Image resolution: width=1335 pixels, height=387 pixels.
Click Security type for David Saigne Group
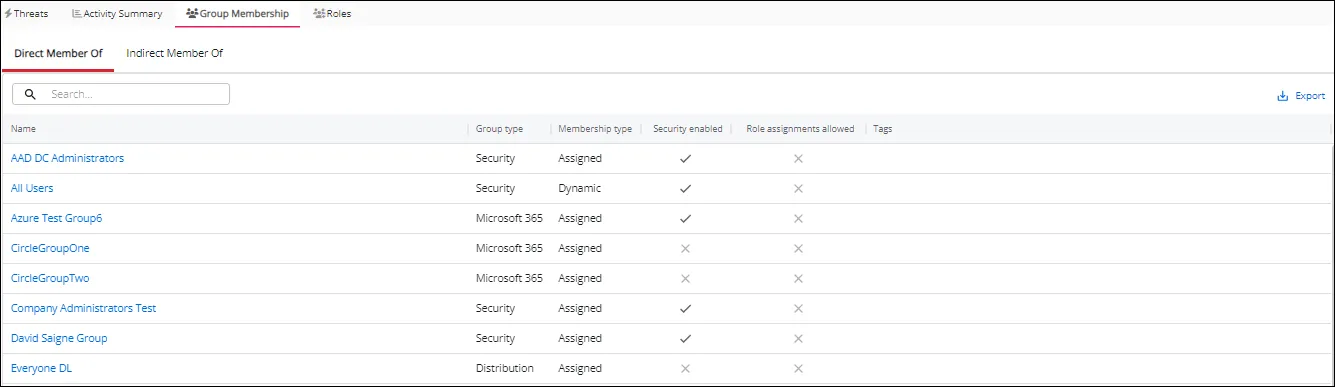[495, 338]
